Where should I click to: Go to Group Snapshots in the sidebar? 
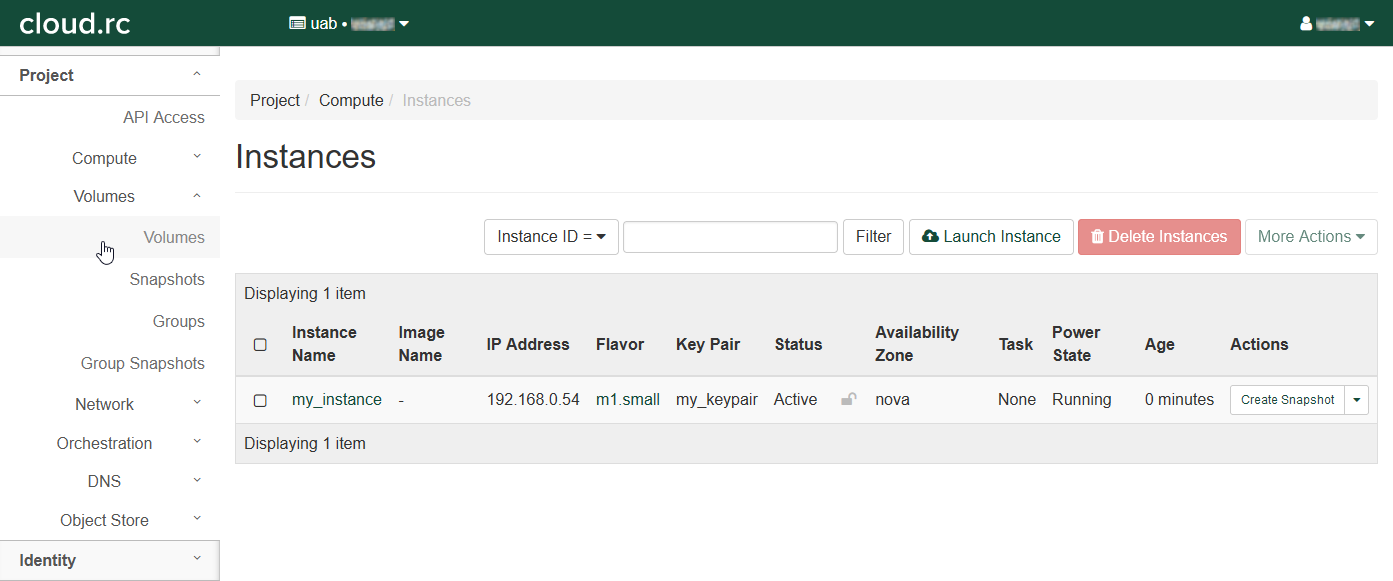(x=142, y=363)
